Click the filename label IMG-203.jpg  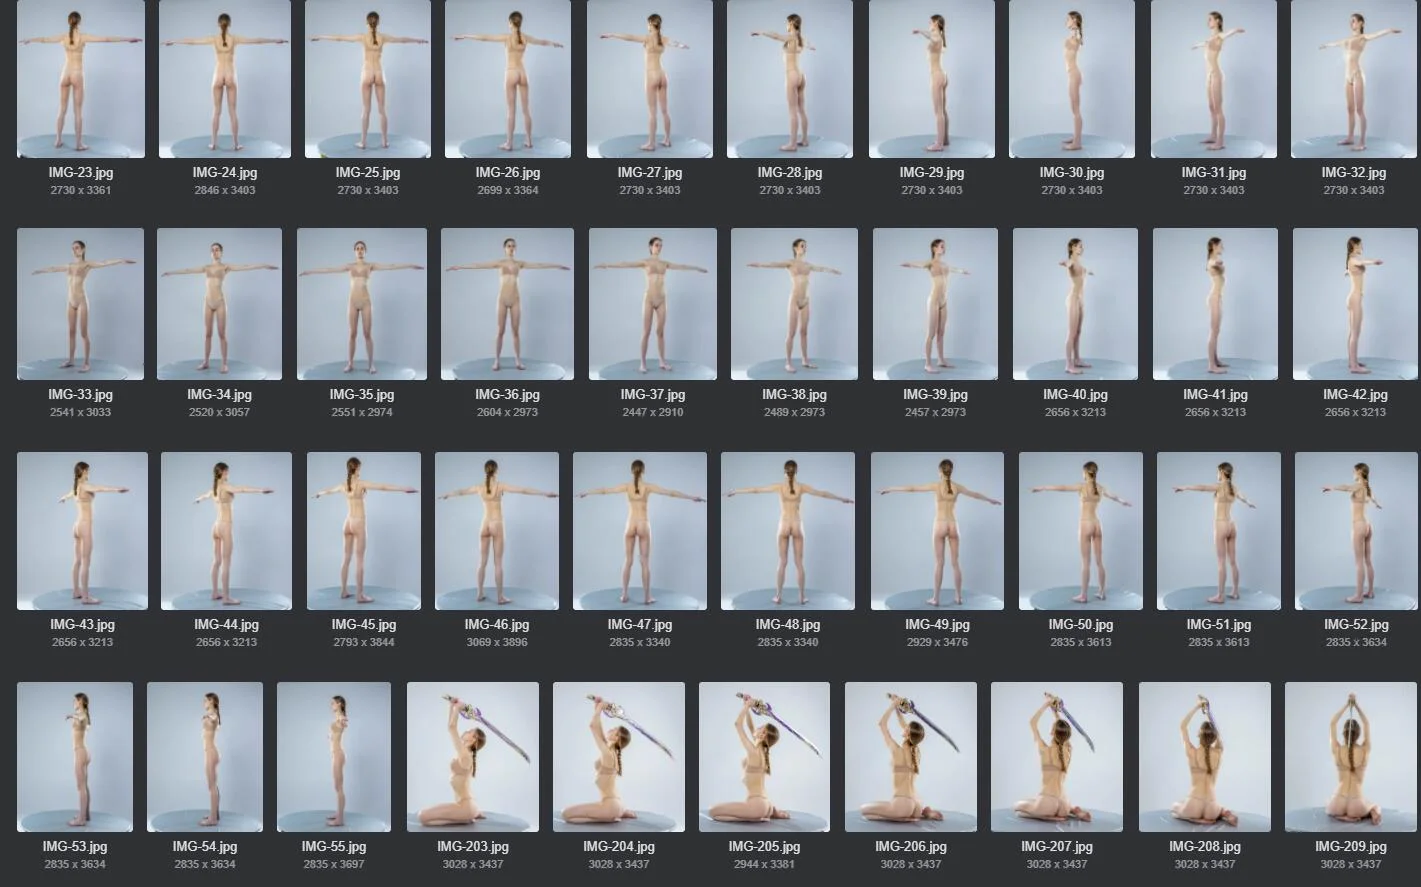tap(473, 847)
